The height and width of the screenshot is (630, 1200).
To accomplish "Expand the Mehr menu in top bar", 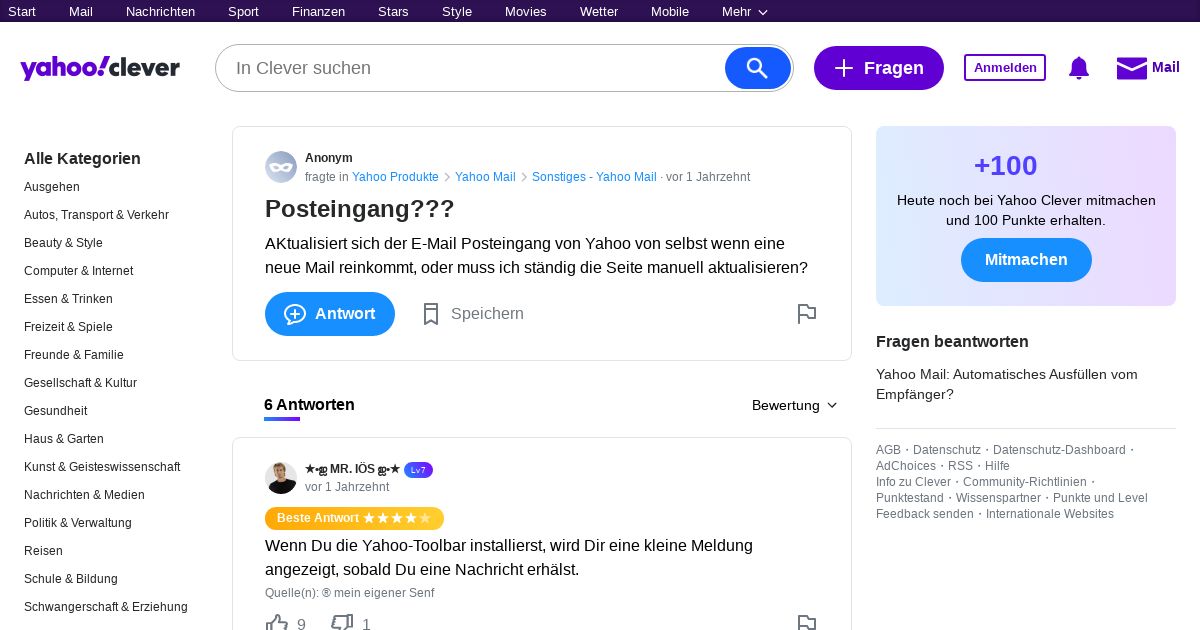I will click(x=745, y=12).
